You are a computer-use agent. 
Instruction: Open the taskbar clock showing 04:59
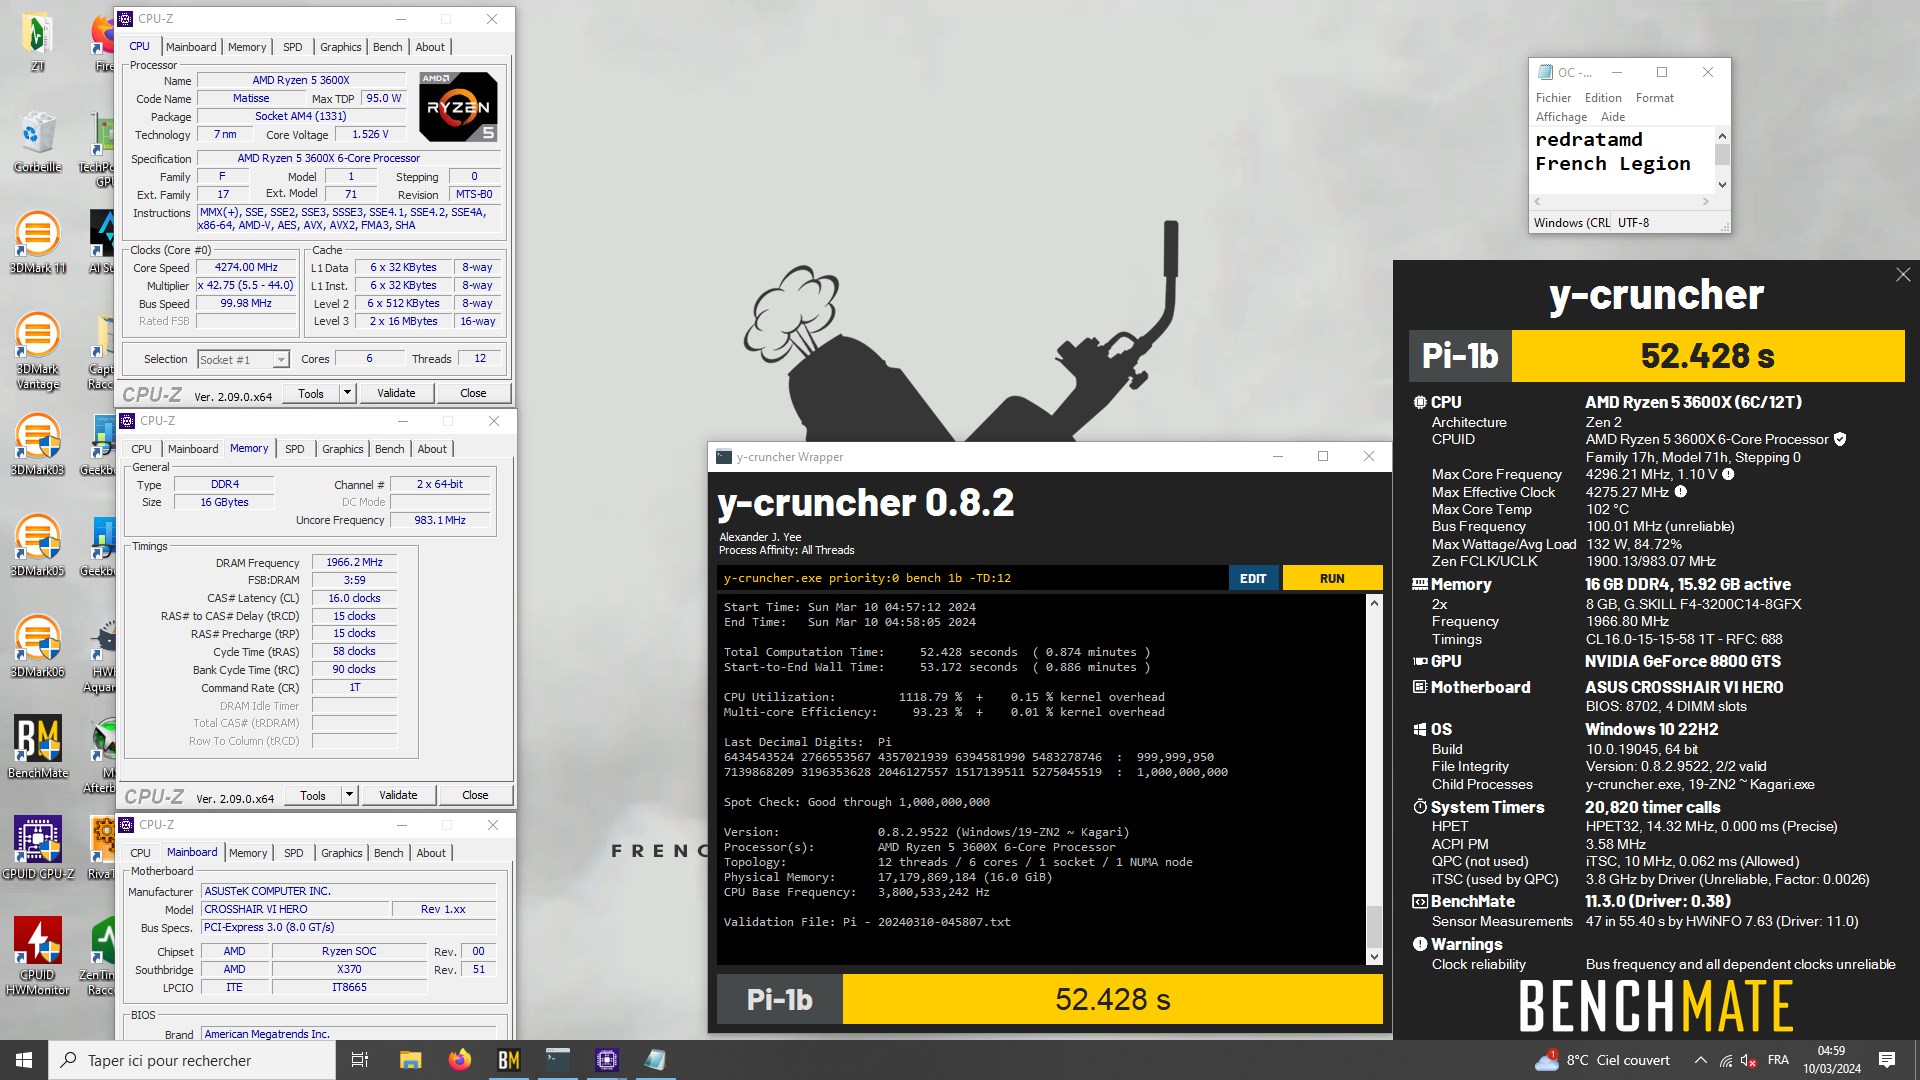[1831, 1060]
